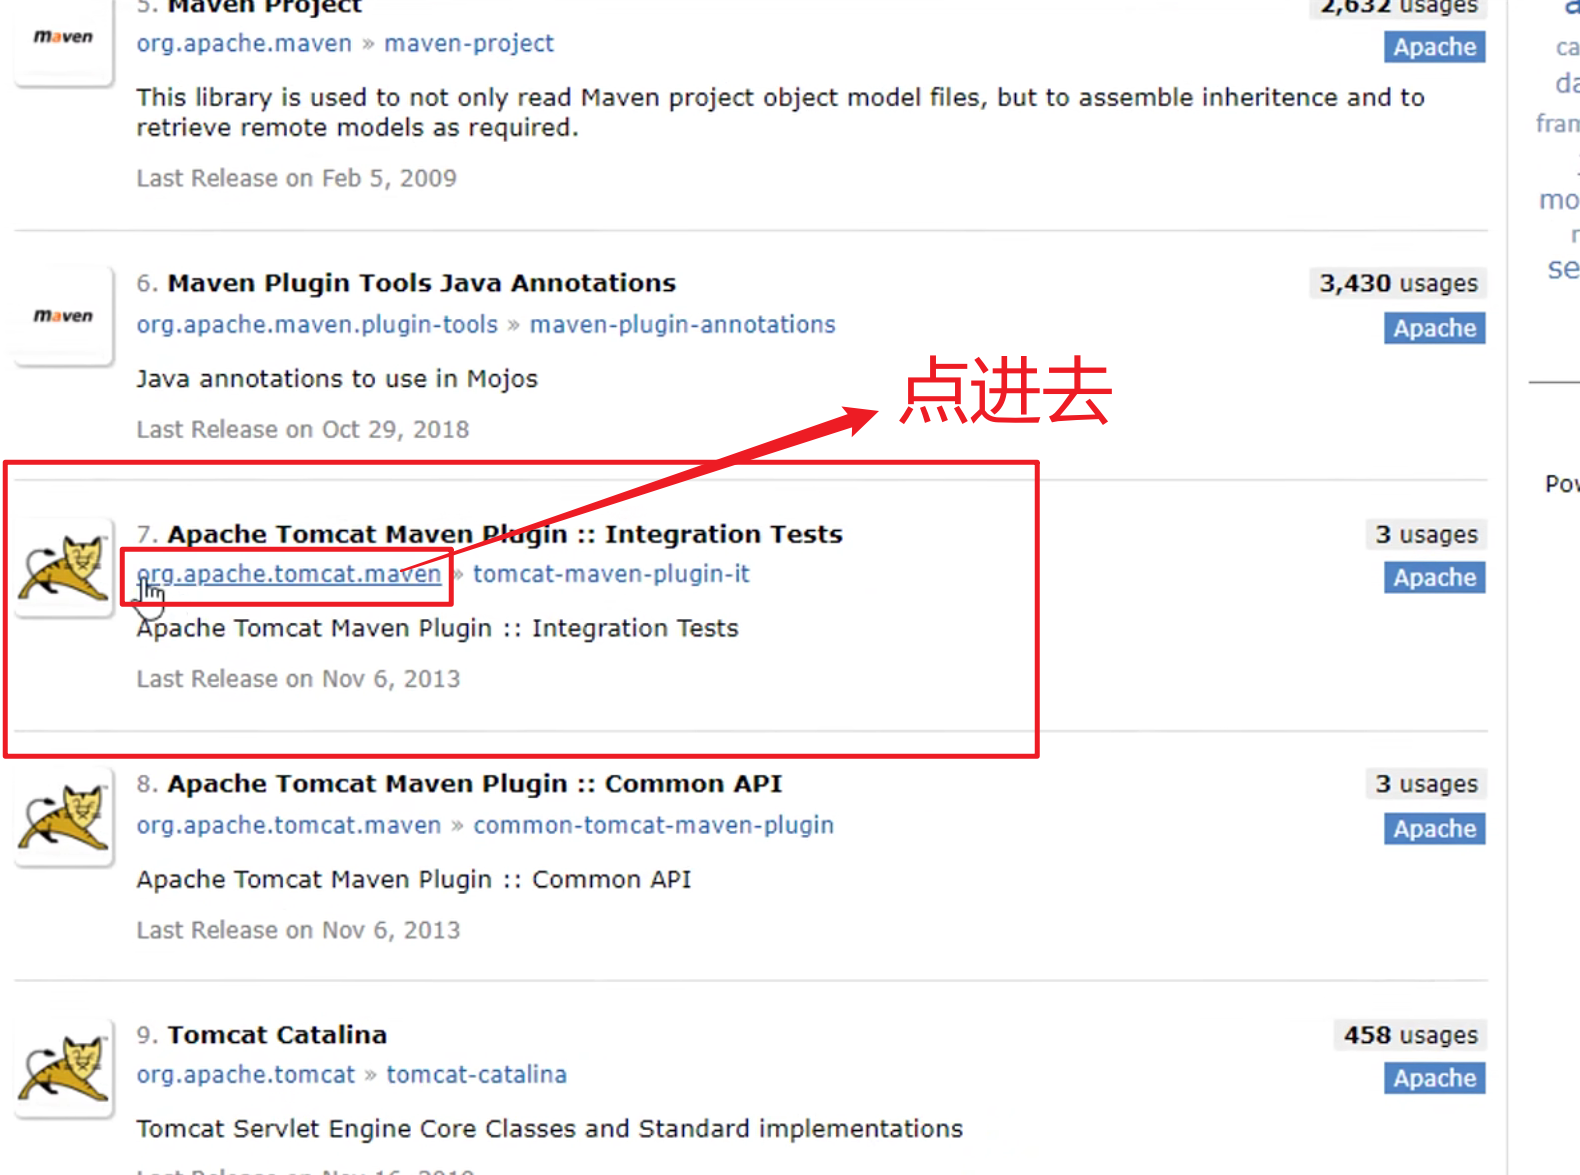The image size is (1580, 1175).
Task: Click Apache badge for Maven Plugin Tools Java Annotations
Action: (x=1435, y=328)
